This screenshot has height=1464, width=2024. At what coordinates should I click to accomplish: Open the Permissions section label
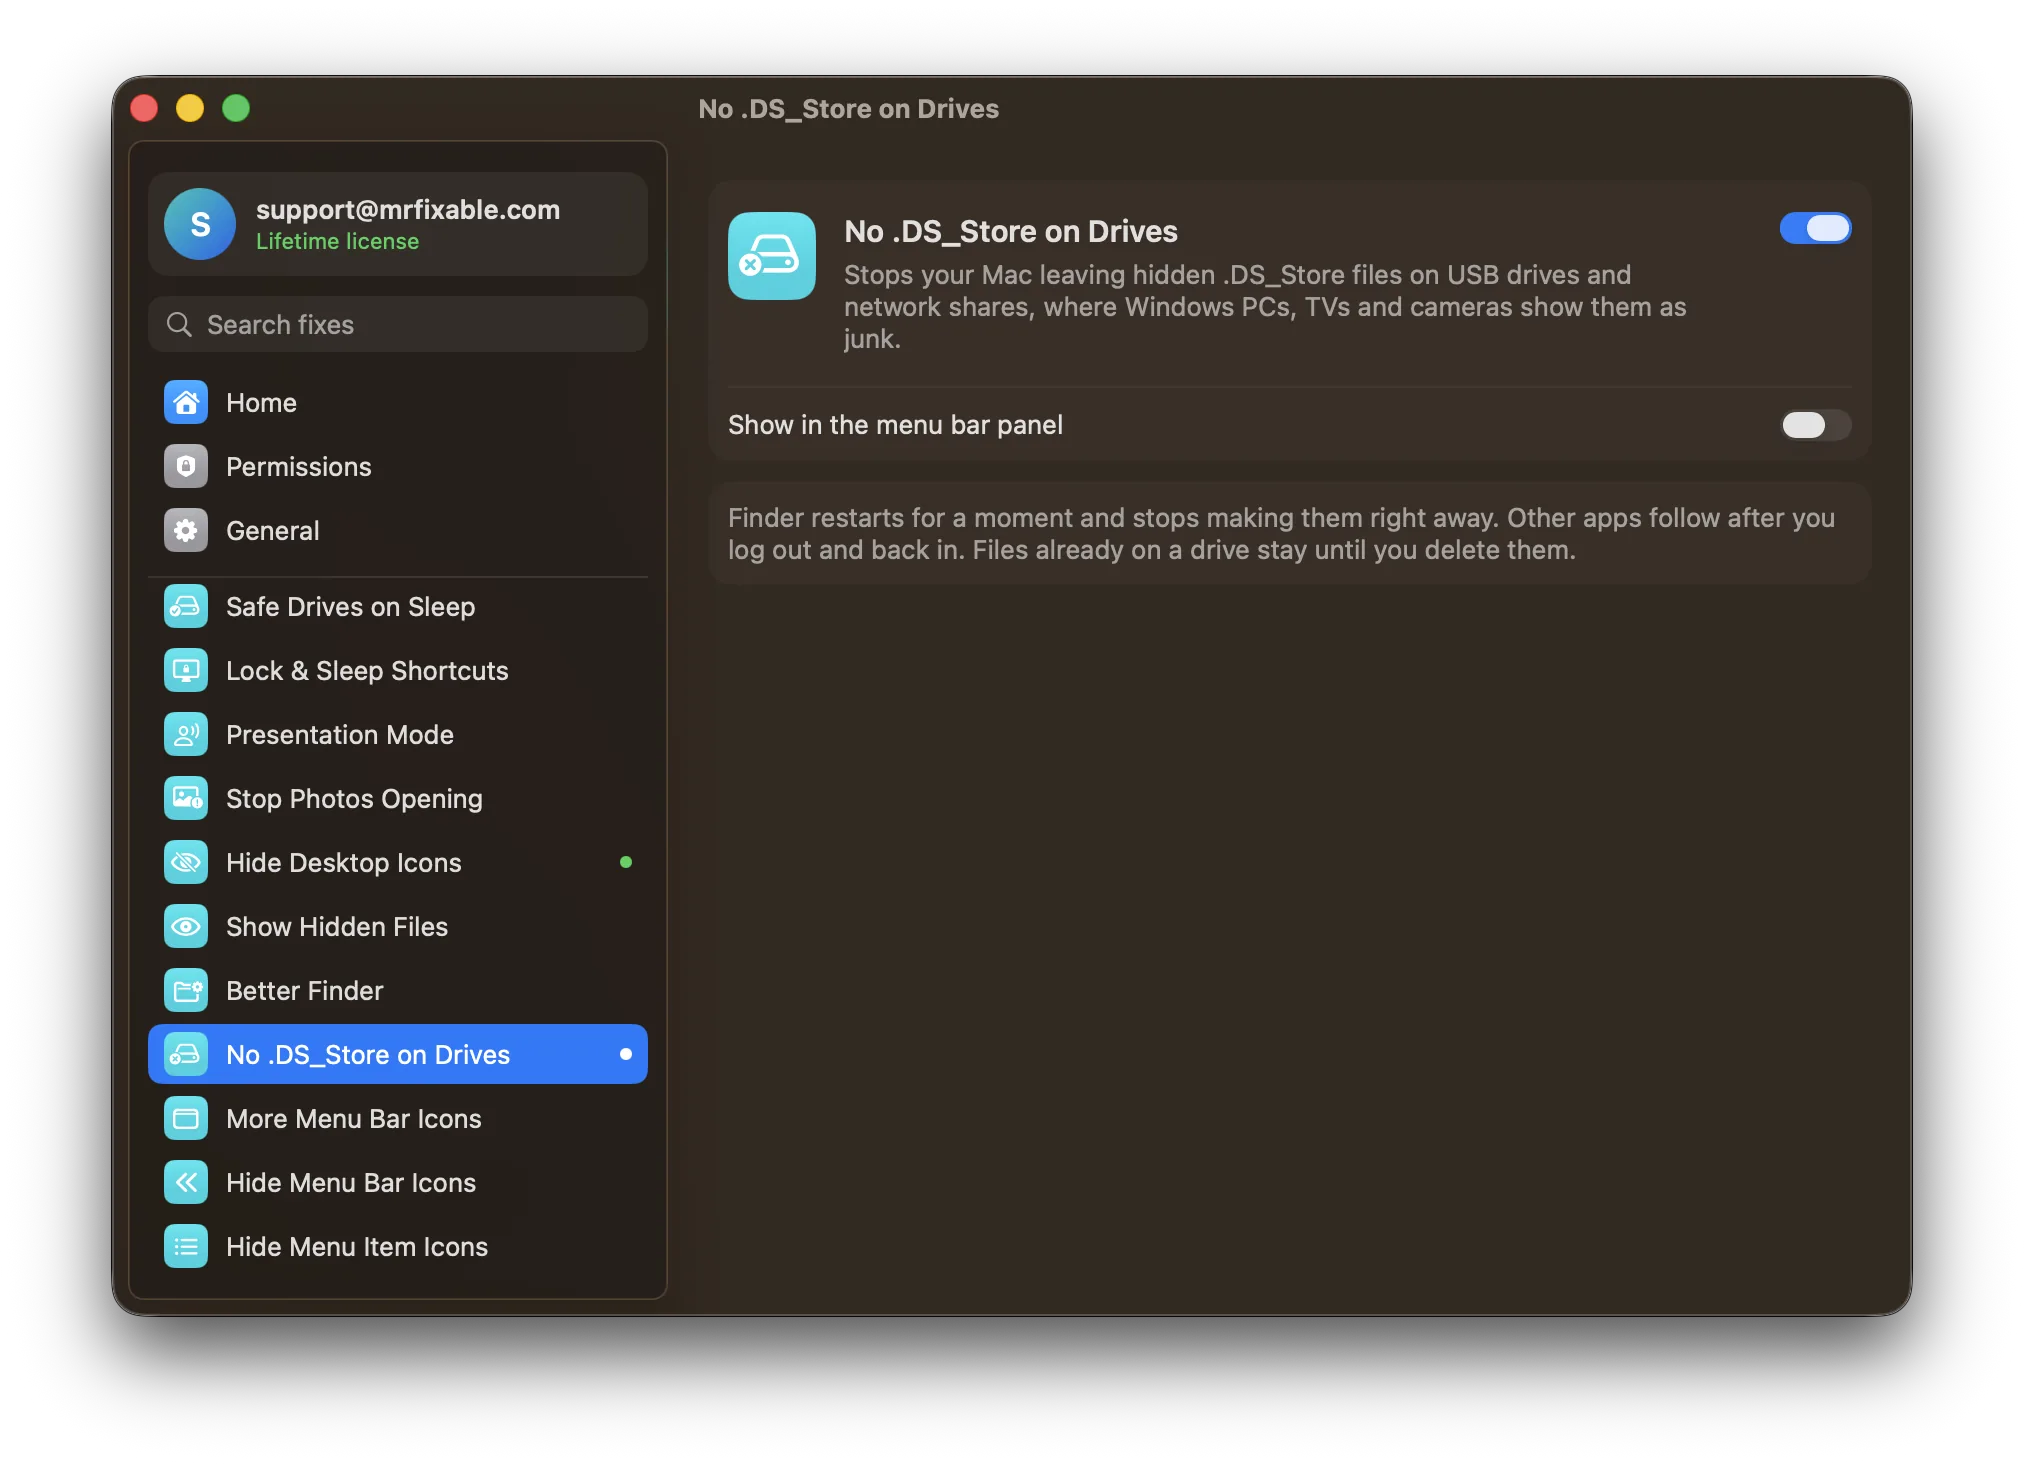click(x=298, y=466)
